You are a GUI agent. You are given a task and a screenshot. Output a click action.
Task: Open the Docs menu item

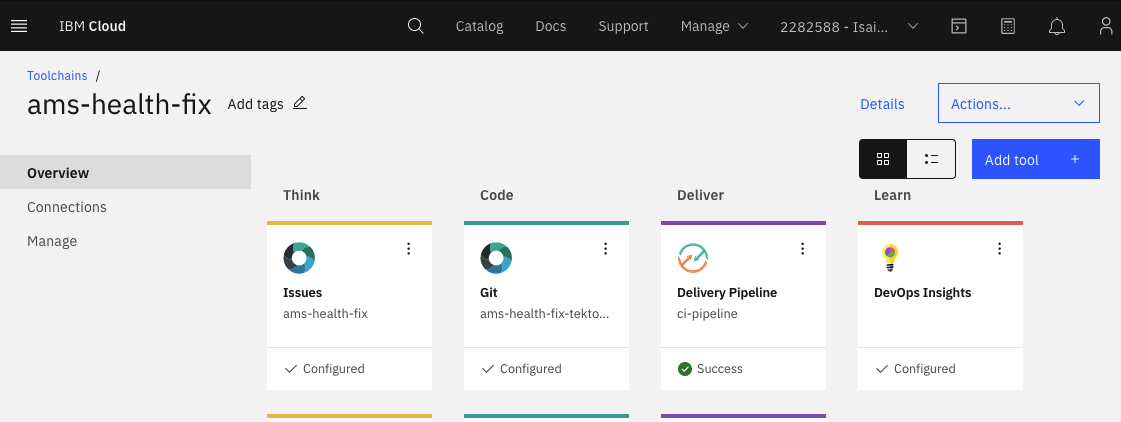(550, 26)
